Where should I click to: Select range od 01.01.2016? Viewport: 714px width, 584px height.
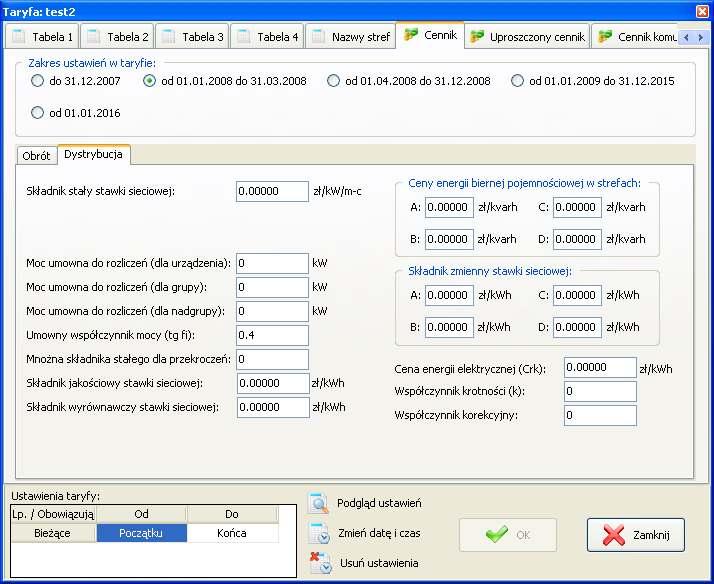point(76,113)
